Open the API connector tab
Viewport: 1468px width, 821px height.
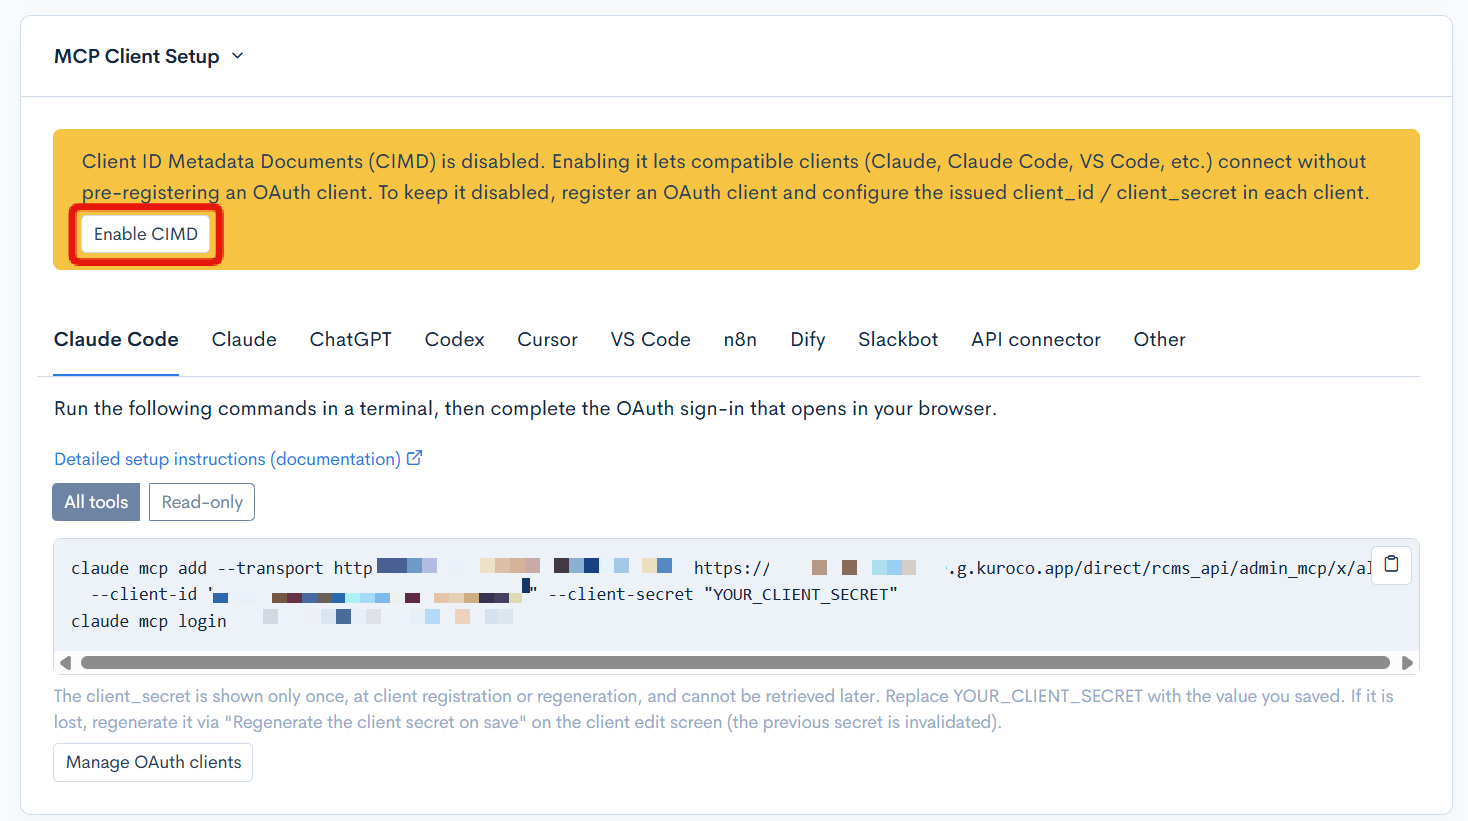(x=1036, y=340)
